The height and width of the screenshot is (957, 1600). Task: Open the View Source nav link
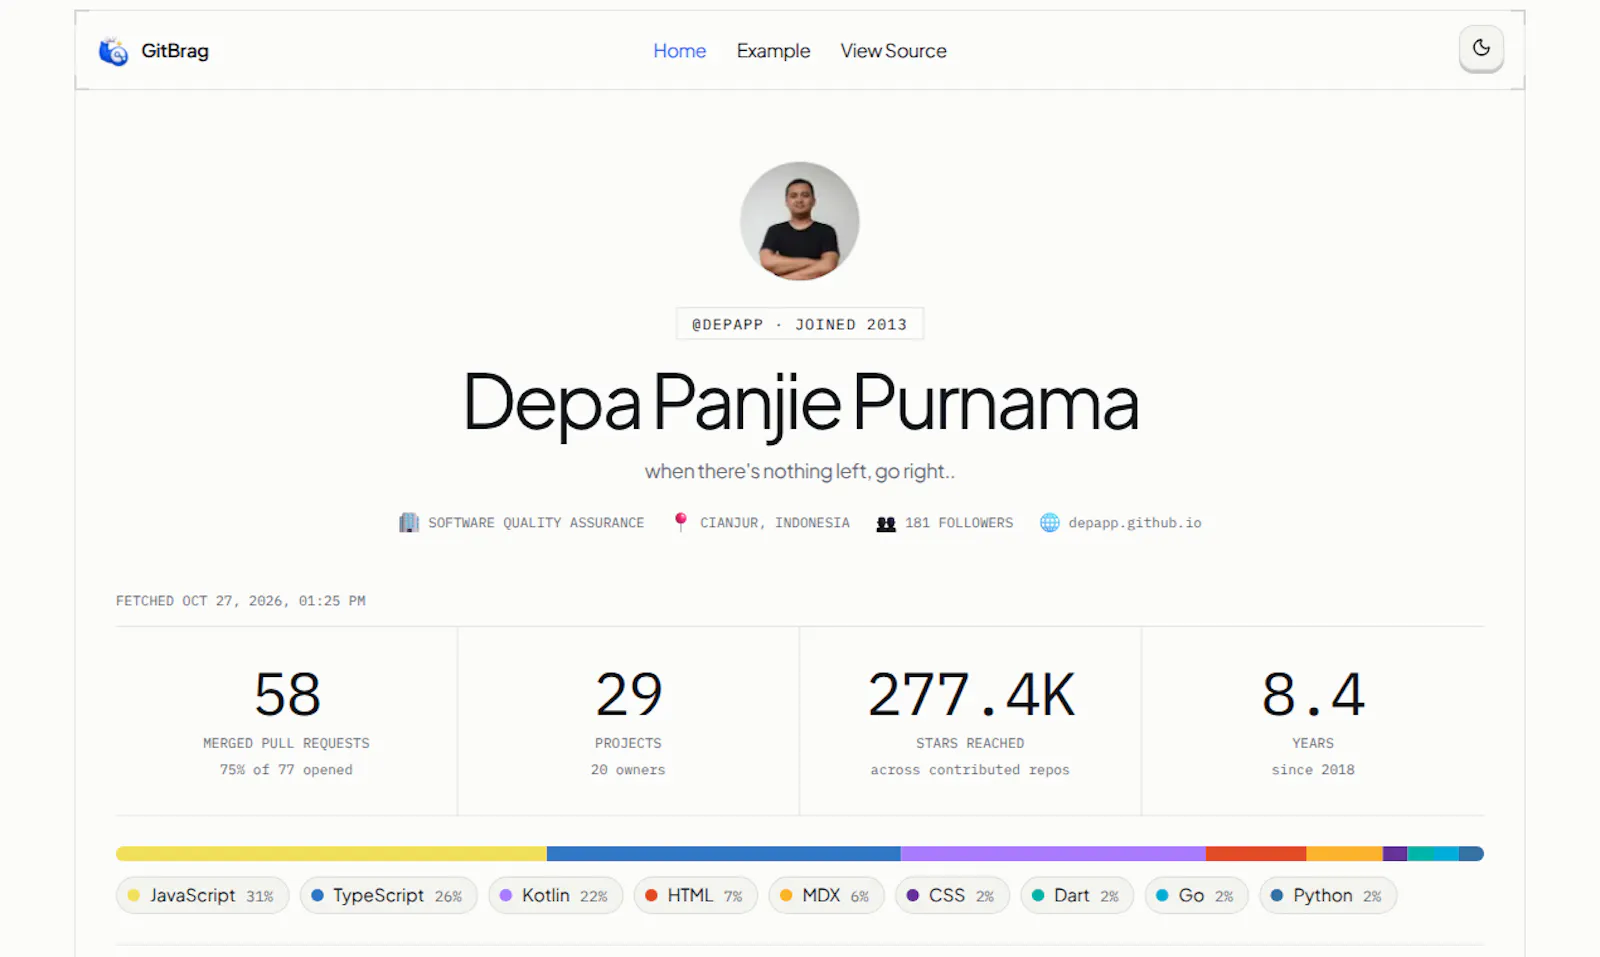(893, 51)
